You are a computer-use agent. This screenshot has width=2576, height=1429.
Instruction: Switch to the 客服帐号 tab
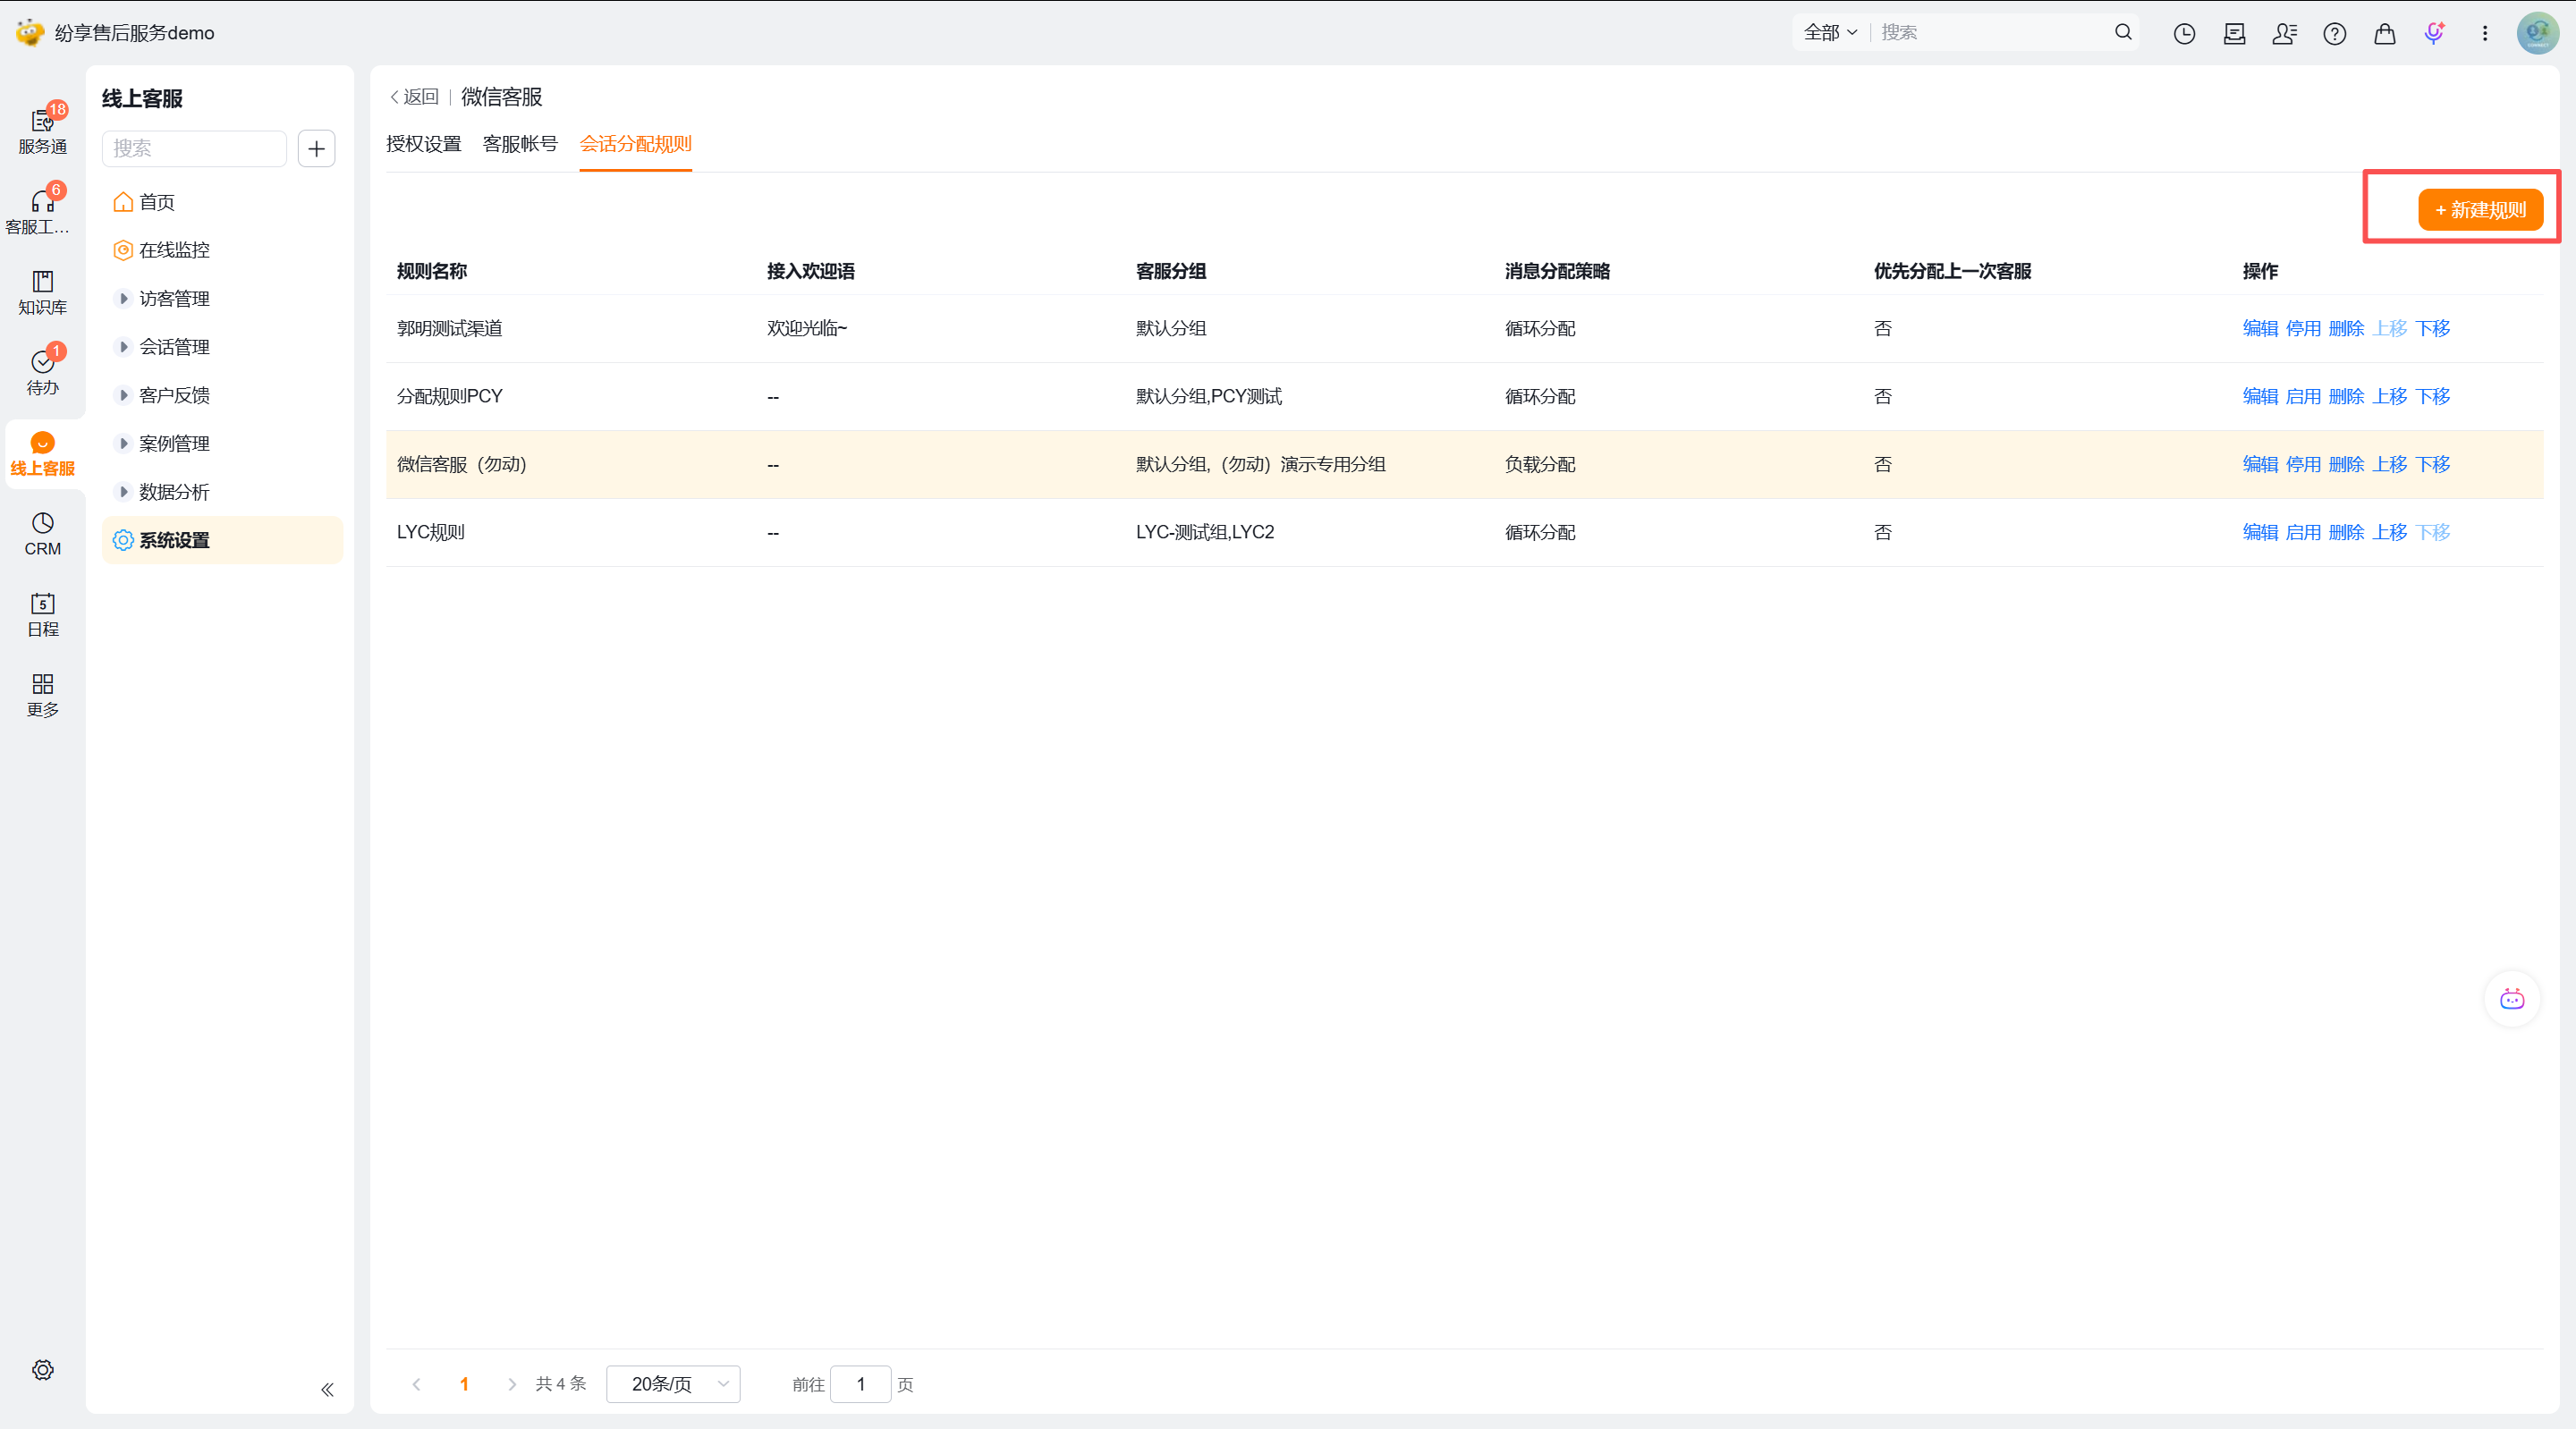click(x=520, y=144)
